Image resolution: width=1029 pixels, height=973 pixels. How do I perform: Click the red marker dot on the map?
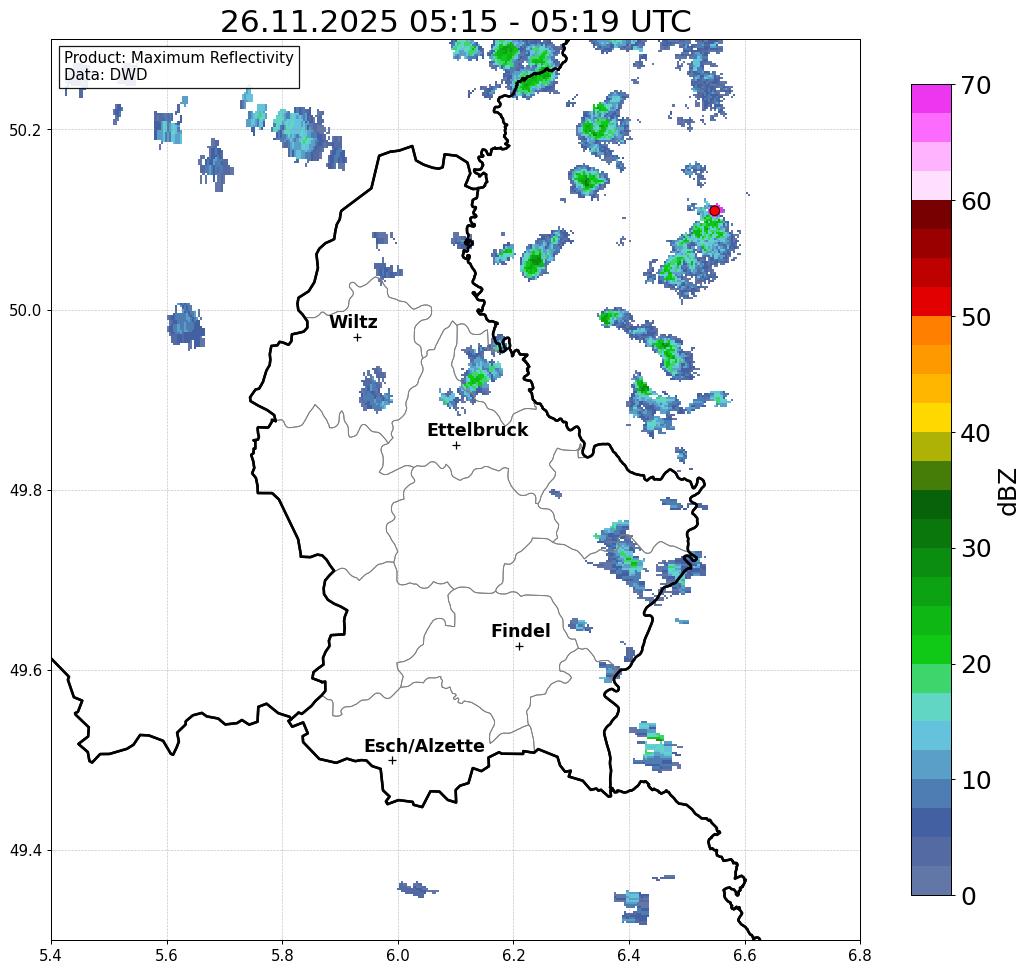pos(715,211)
